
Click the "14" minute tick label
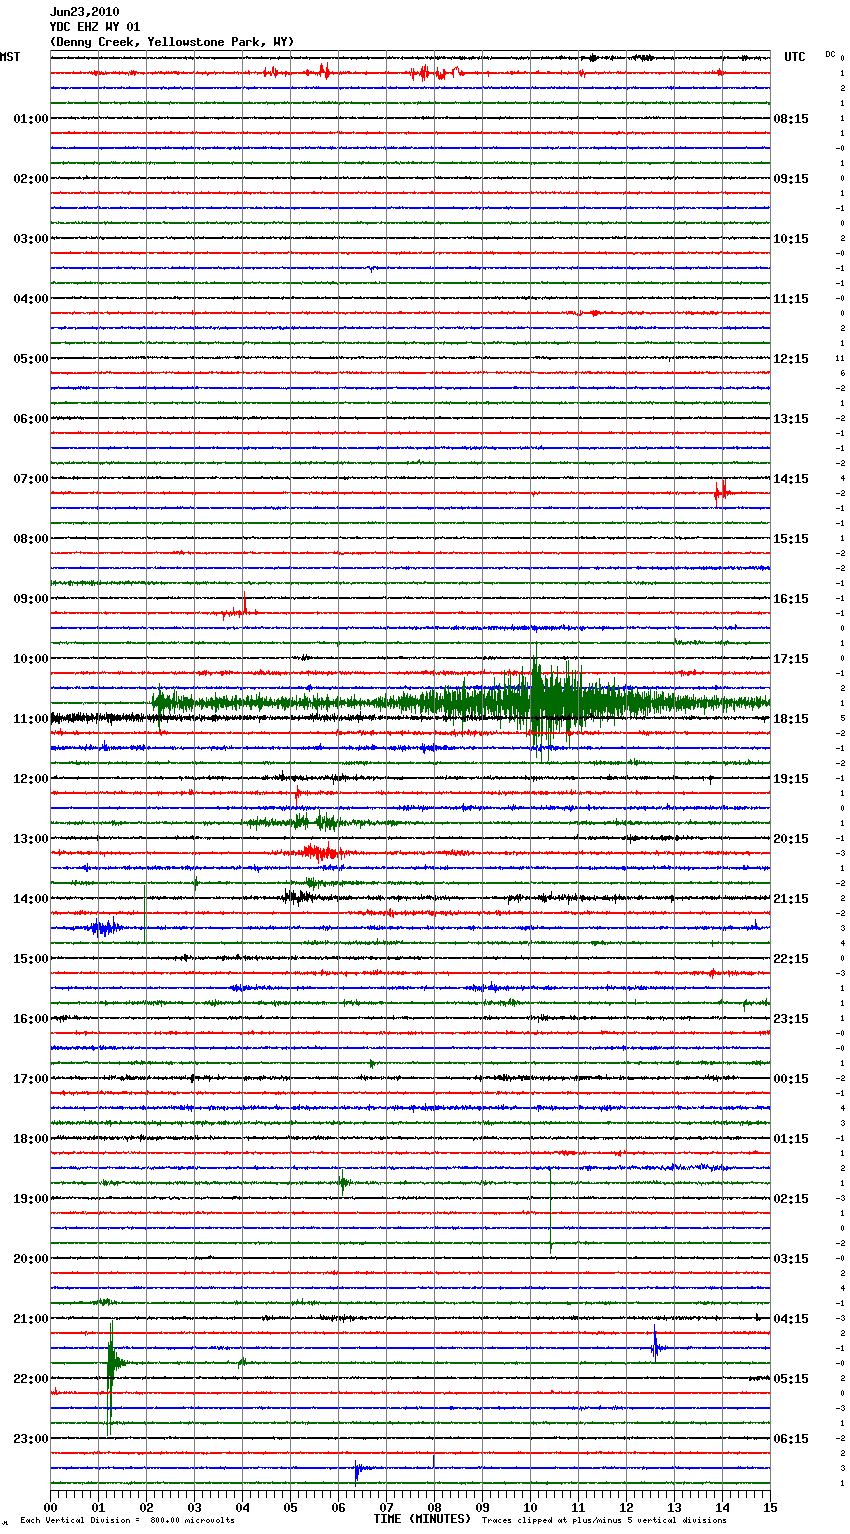click(723, 1507)
